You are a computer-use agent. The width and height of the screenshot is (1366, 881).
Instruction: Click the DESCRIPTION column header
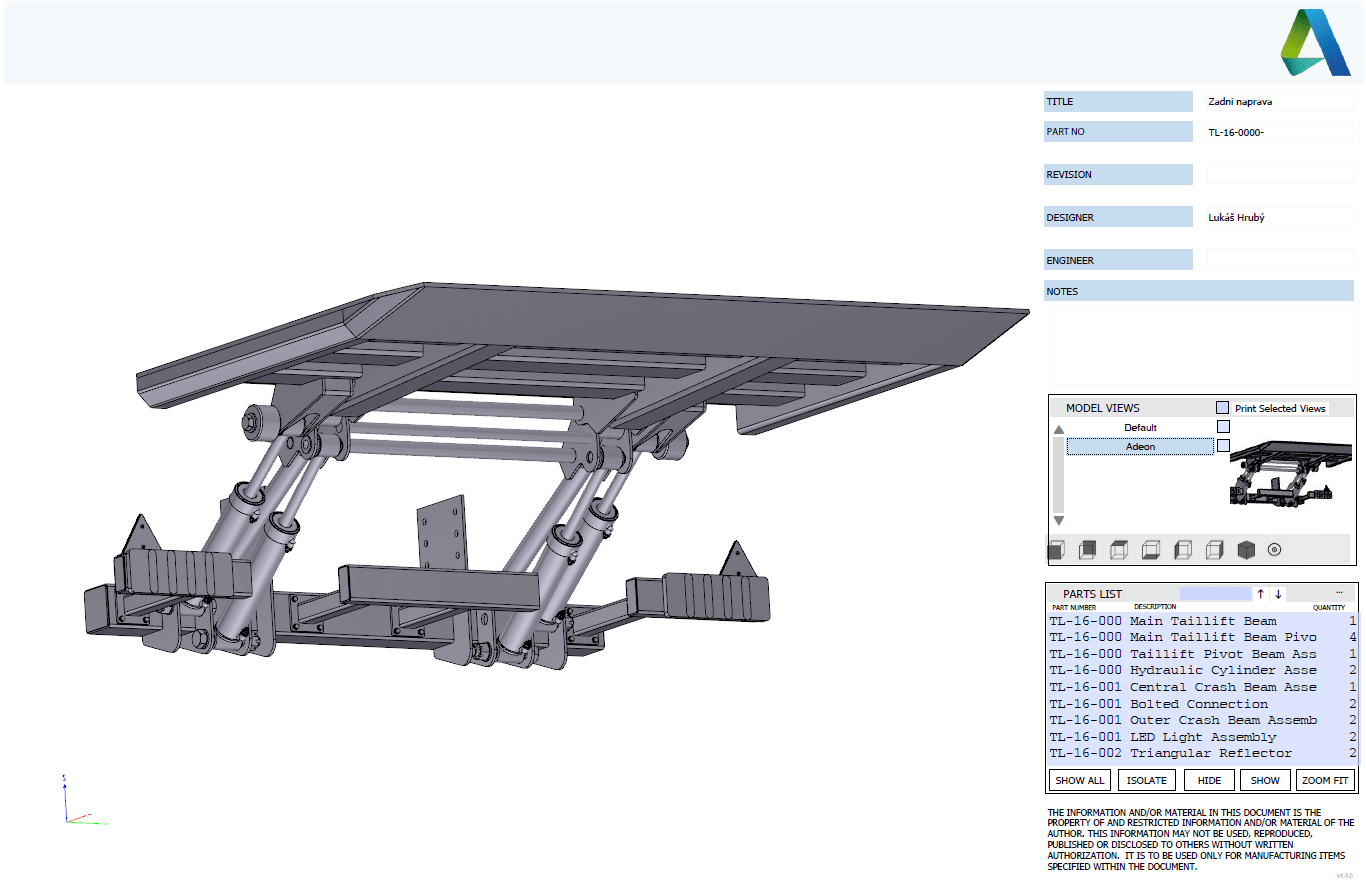1155,607
